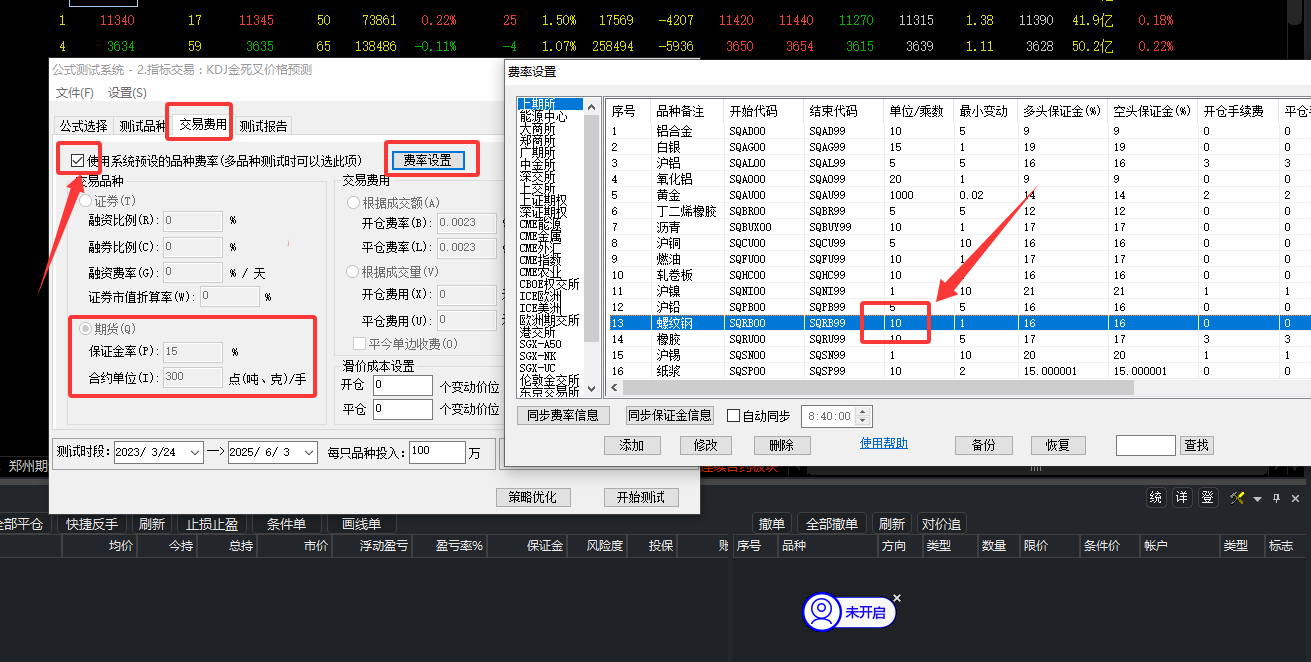The image size is (1311, 662).
Task: Click the 每只品种投入 amount input field
Action: 436,452
